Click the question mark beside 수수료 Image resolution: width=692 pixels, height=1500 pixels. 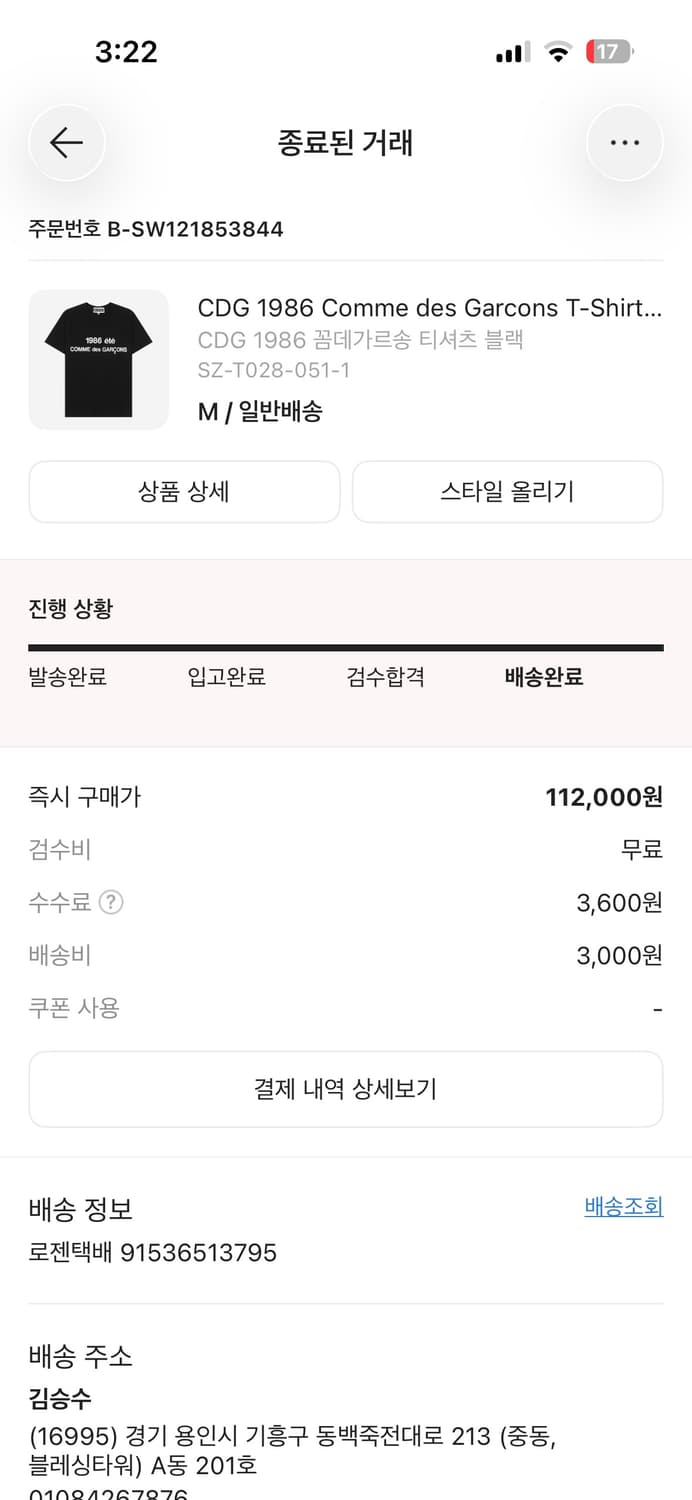click(113, 903)
